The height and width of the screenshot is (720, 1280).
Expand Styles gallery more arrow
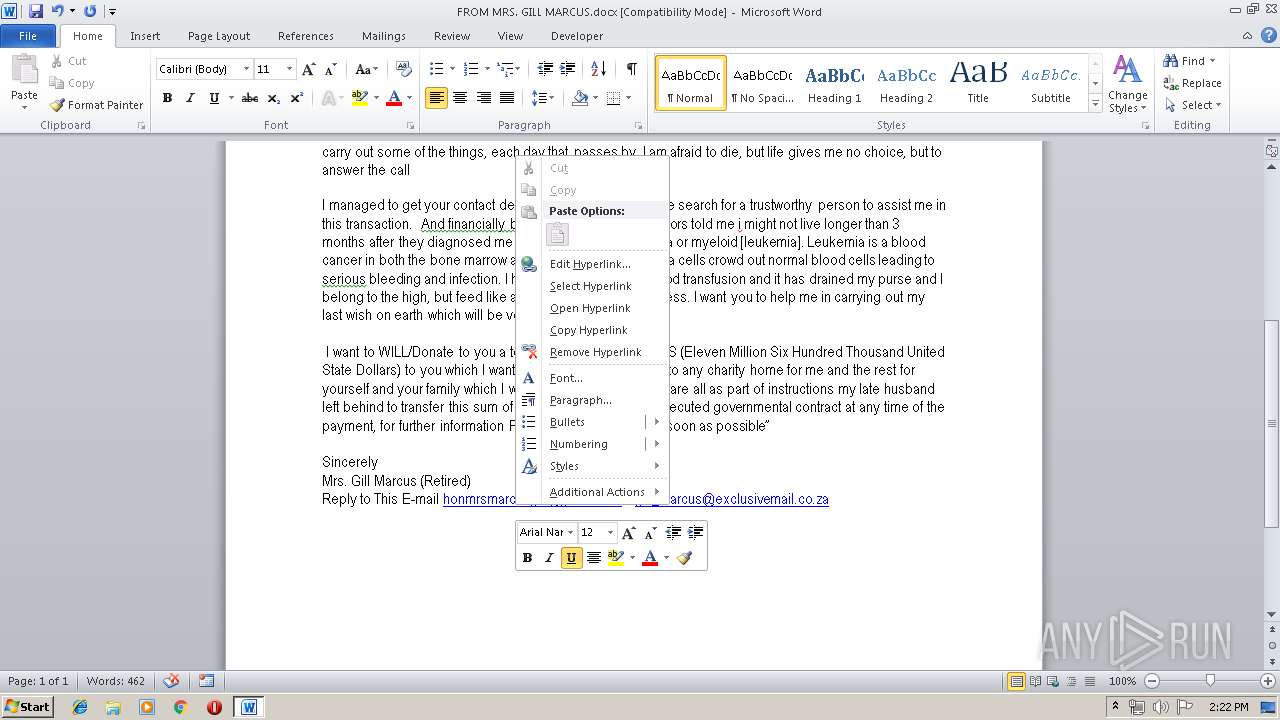tap(1095, 105)
